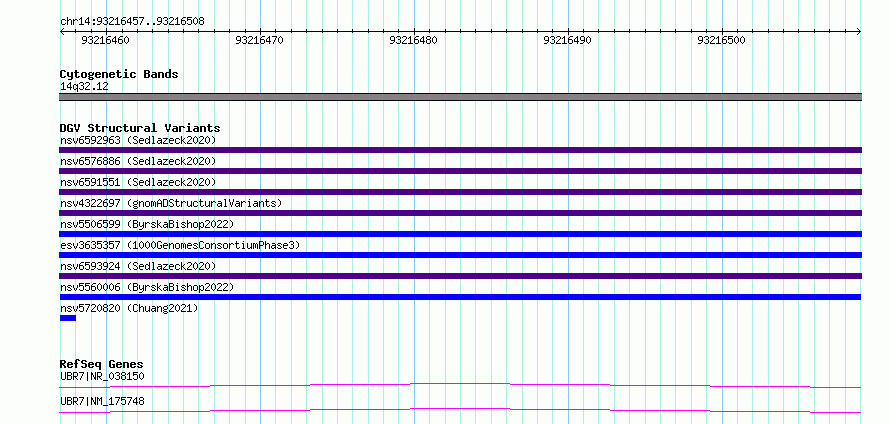
Task: Click the RefSeq Genes track heading
Action: click(102, 364)
